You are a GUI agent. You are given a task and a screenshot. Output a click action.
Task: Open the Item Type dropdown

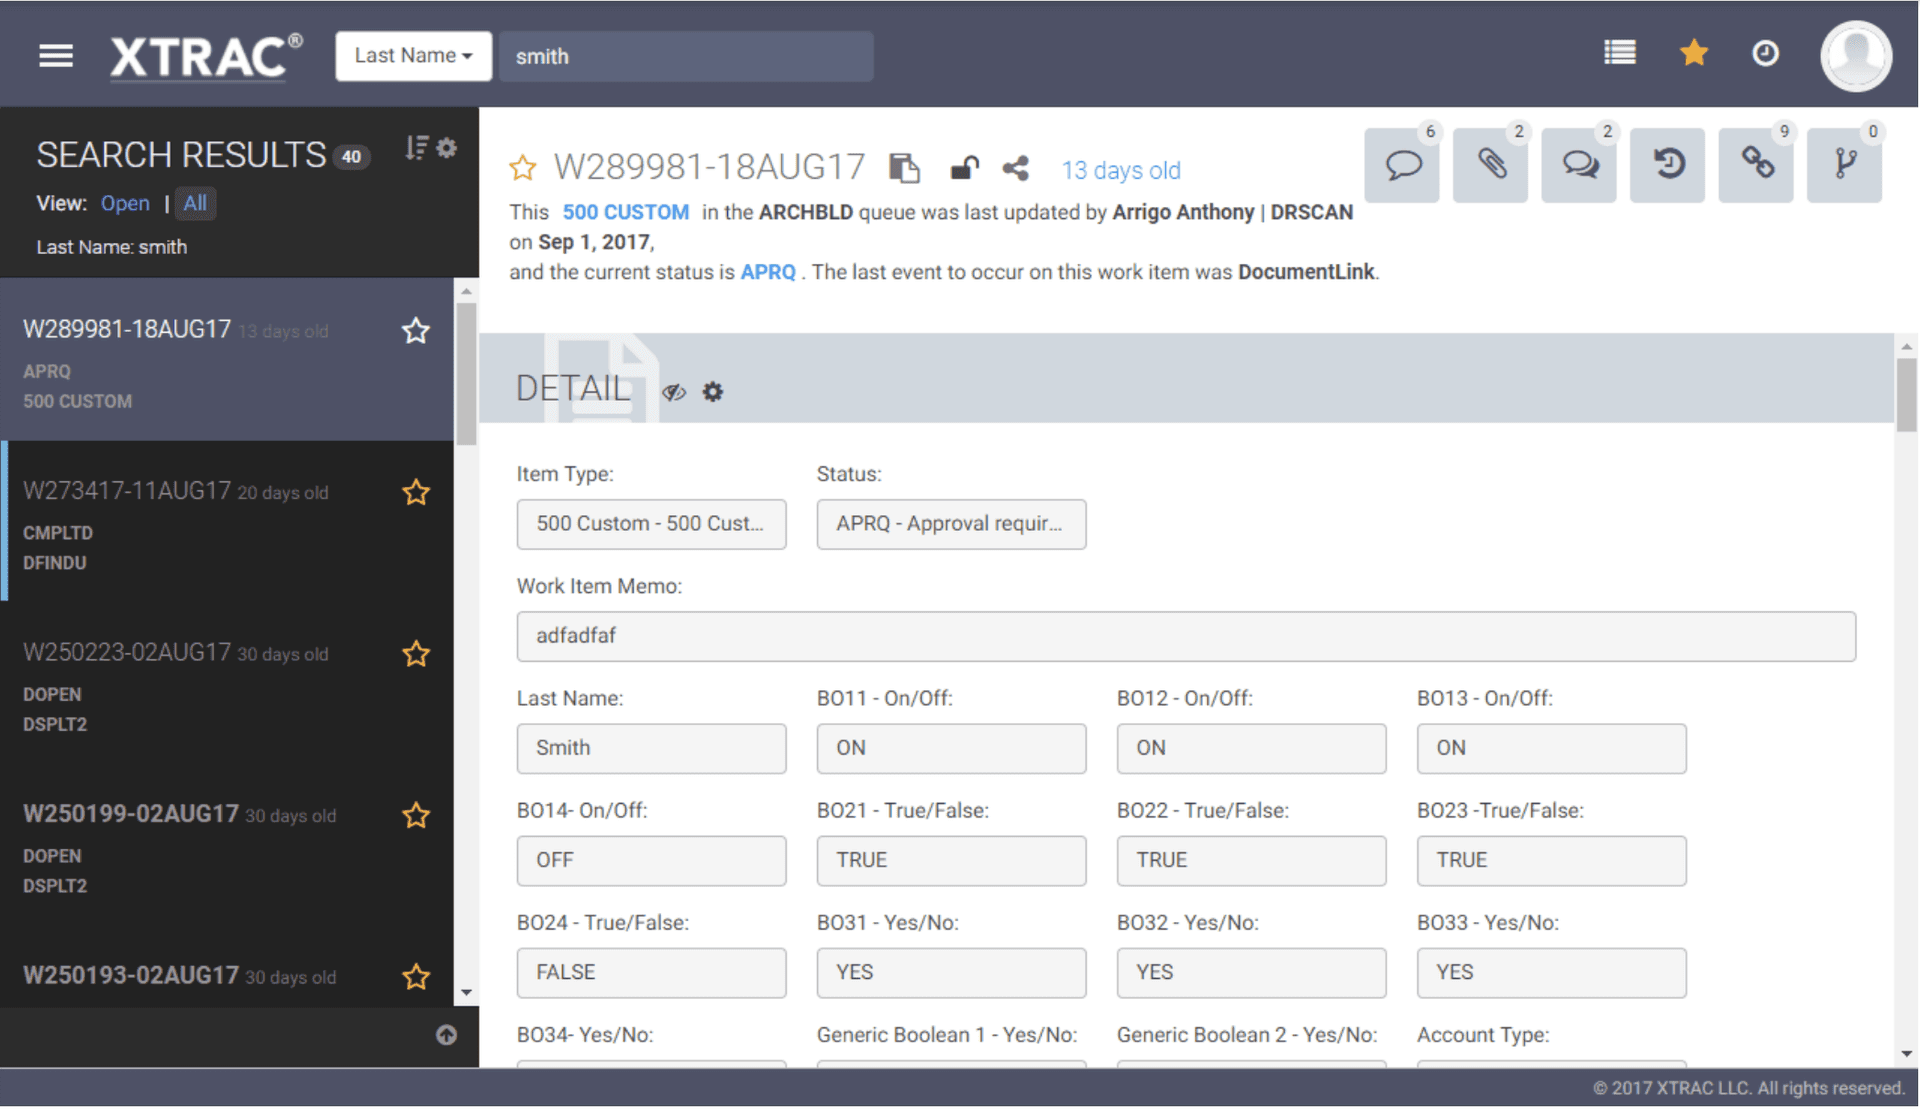click(651, 524)
